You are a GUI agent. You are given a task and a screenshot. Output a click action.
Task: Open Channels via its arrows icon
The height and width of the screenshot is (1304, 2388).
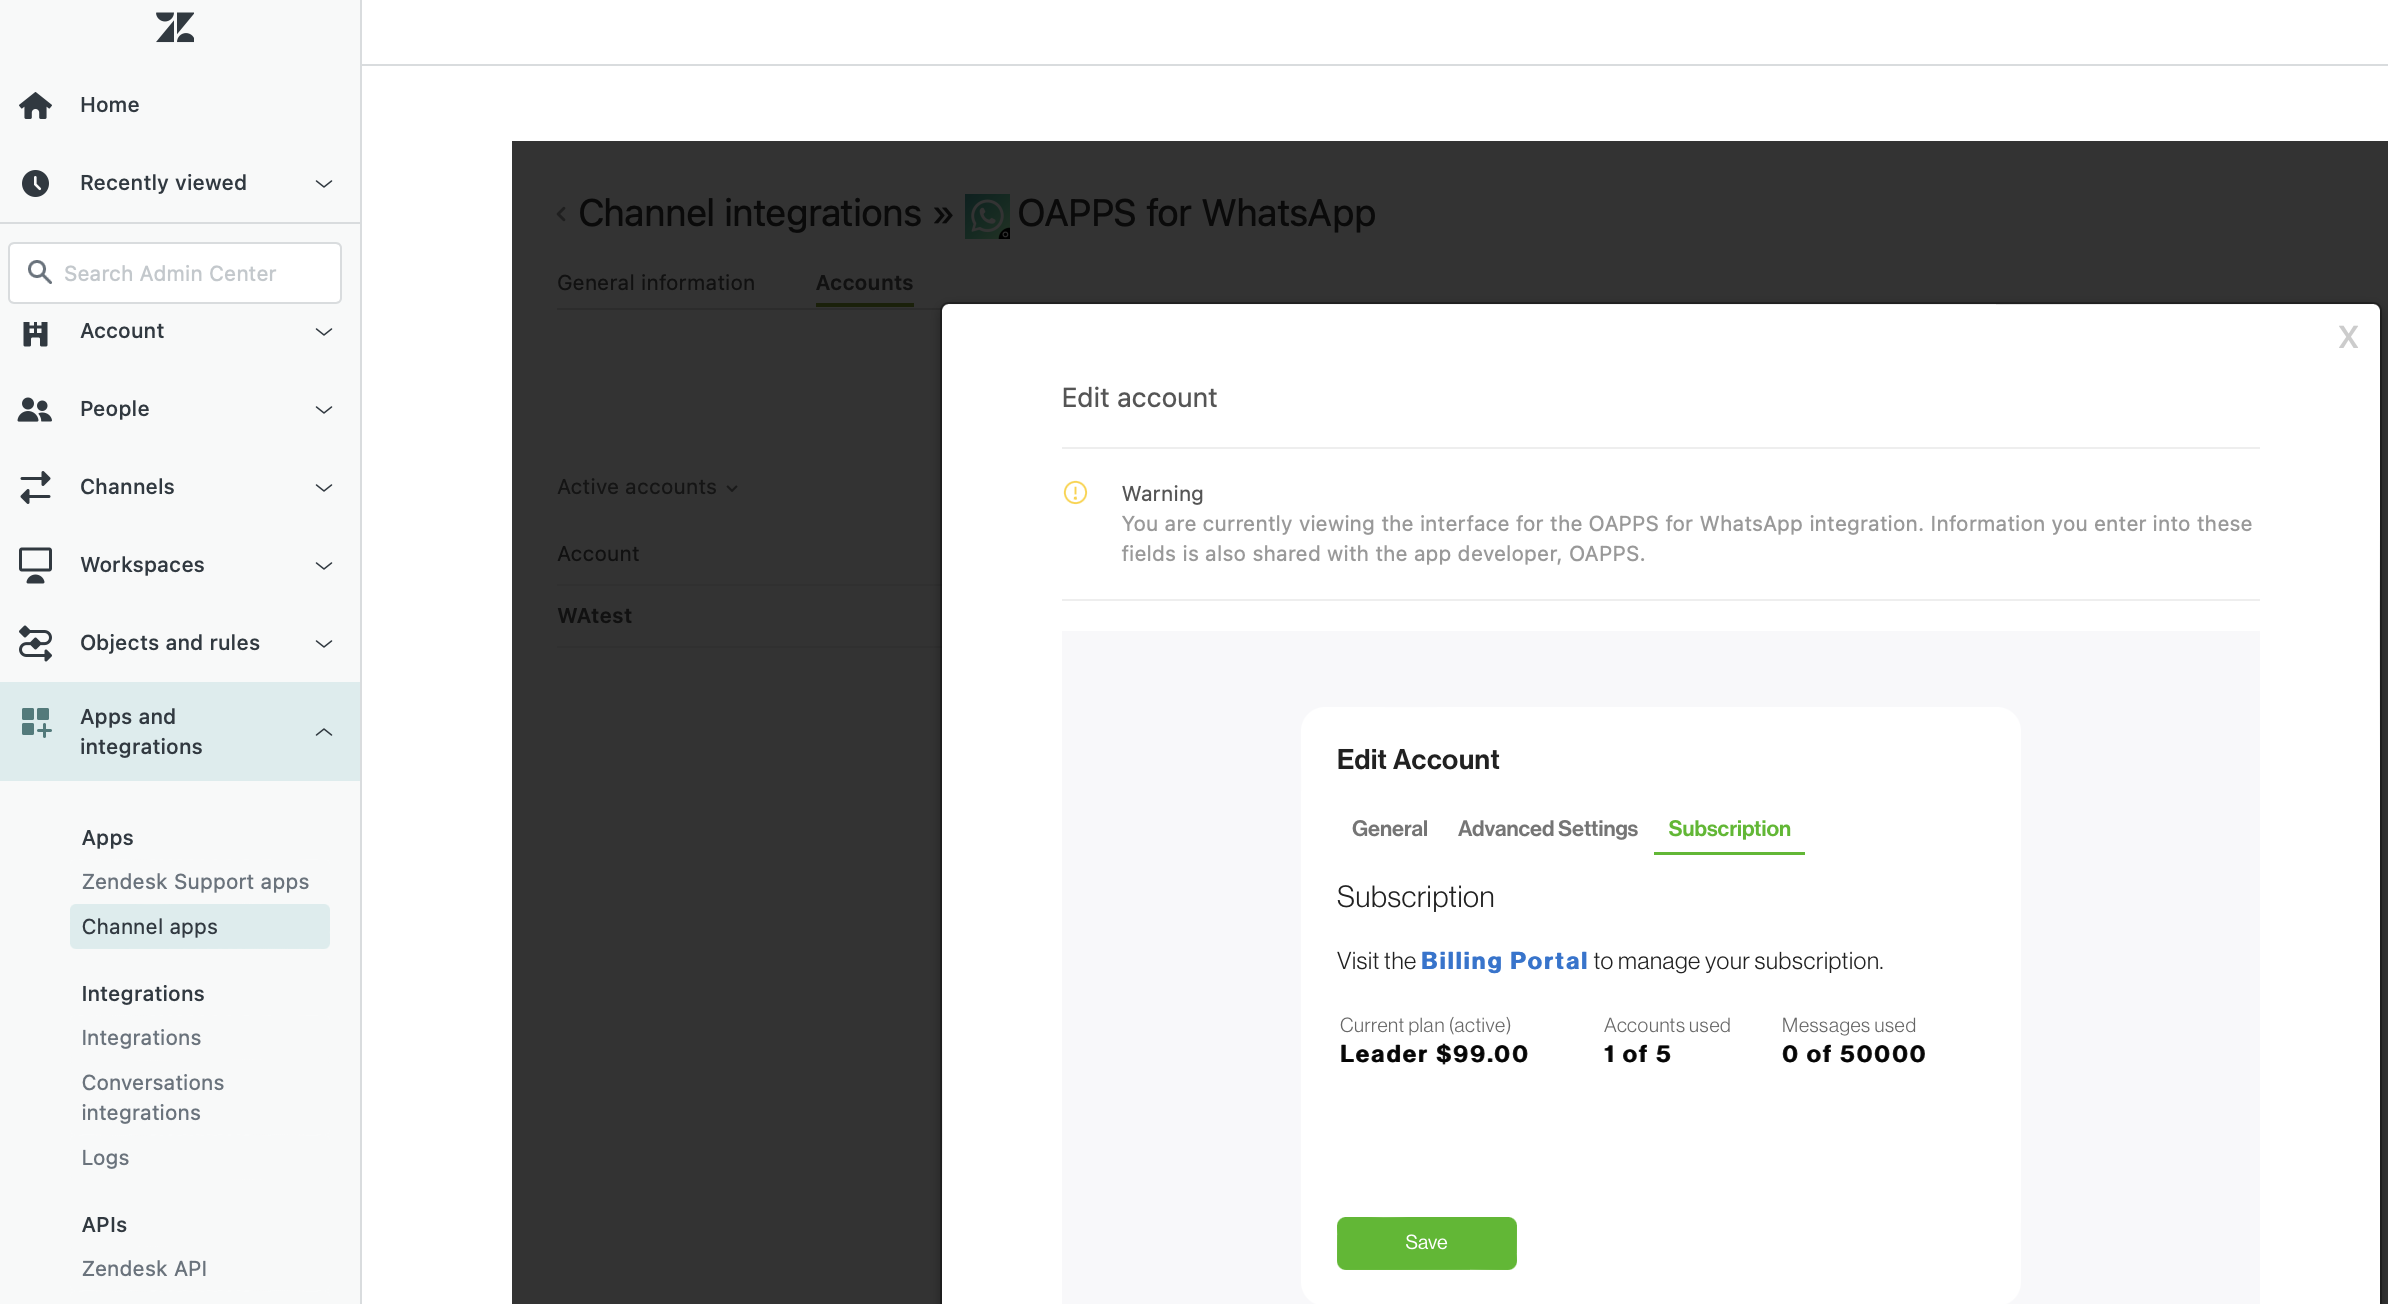[x=35, y=487]
